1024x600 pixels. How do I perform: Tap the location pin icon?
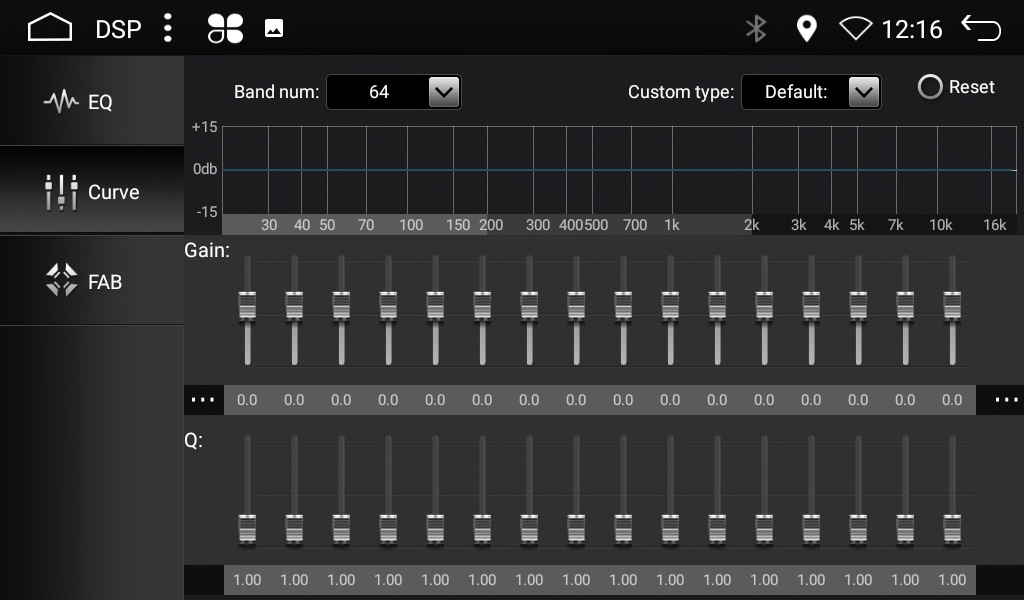(806, 29)
